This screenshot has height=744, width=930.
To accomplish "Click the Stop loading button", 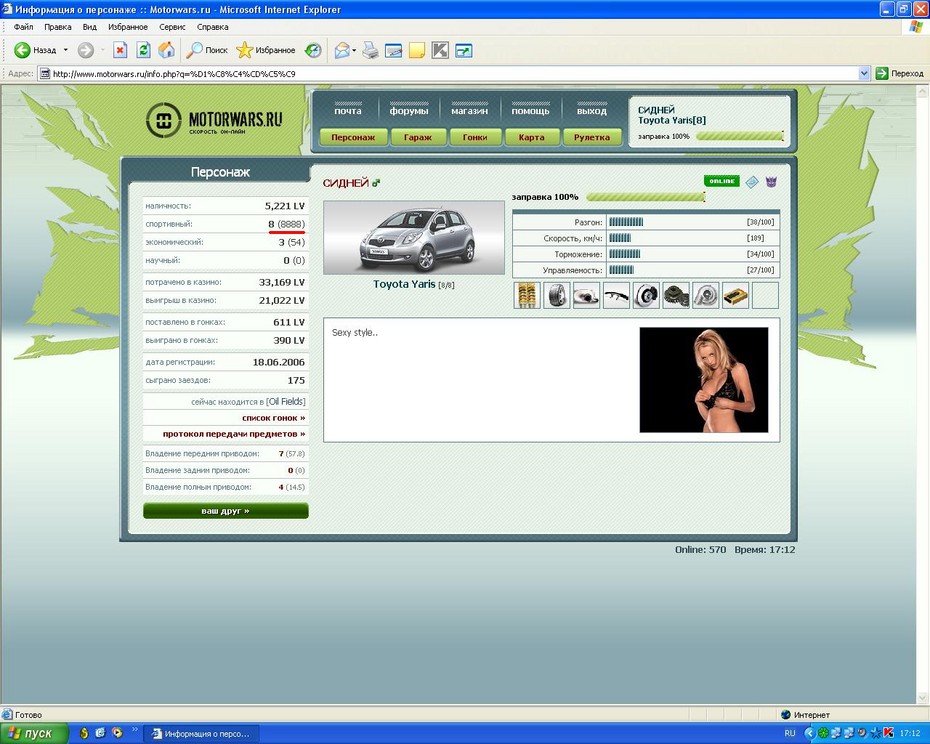I will (x=120, y=50).
